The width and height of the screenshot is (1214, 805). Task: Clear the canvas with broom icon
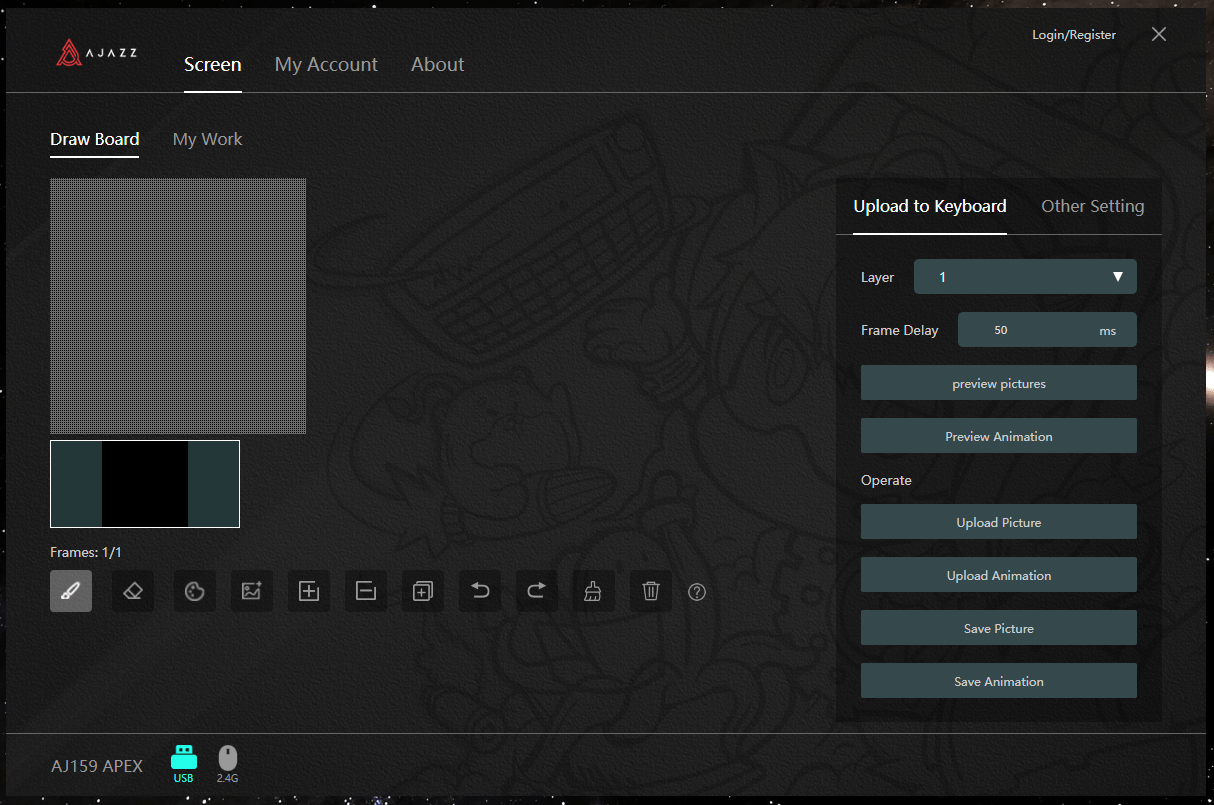[x=593, y=591]
